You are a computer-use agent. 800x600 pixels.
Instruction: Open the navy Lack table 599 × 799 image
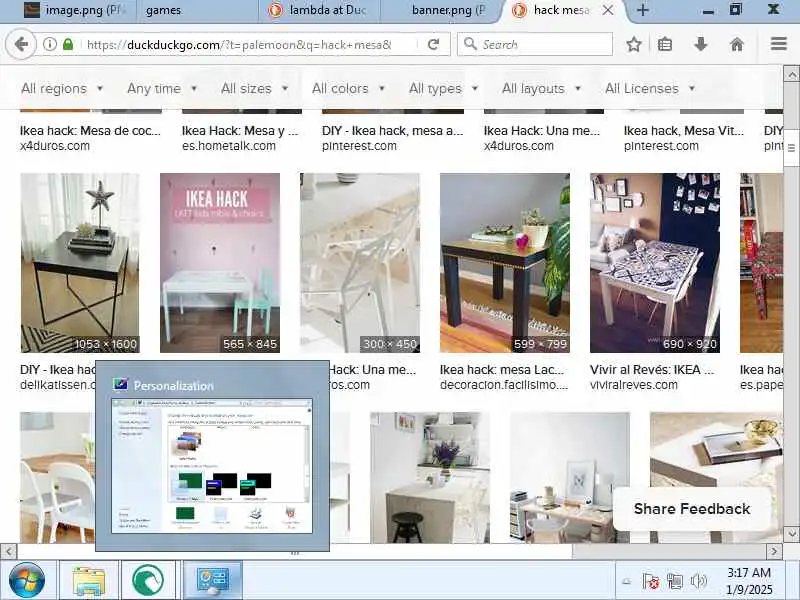(505, 263)
